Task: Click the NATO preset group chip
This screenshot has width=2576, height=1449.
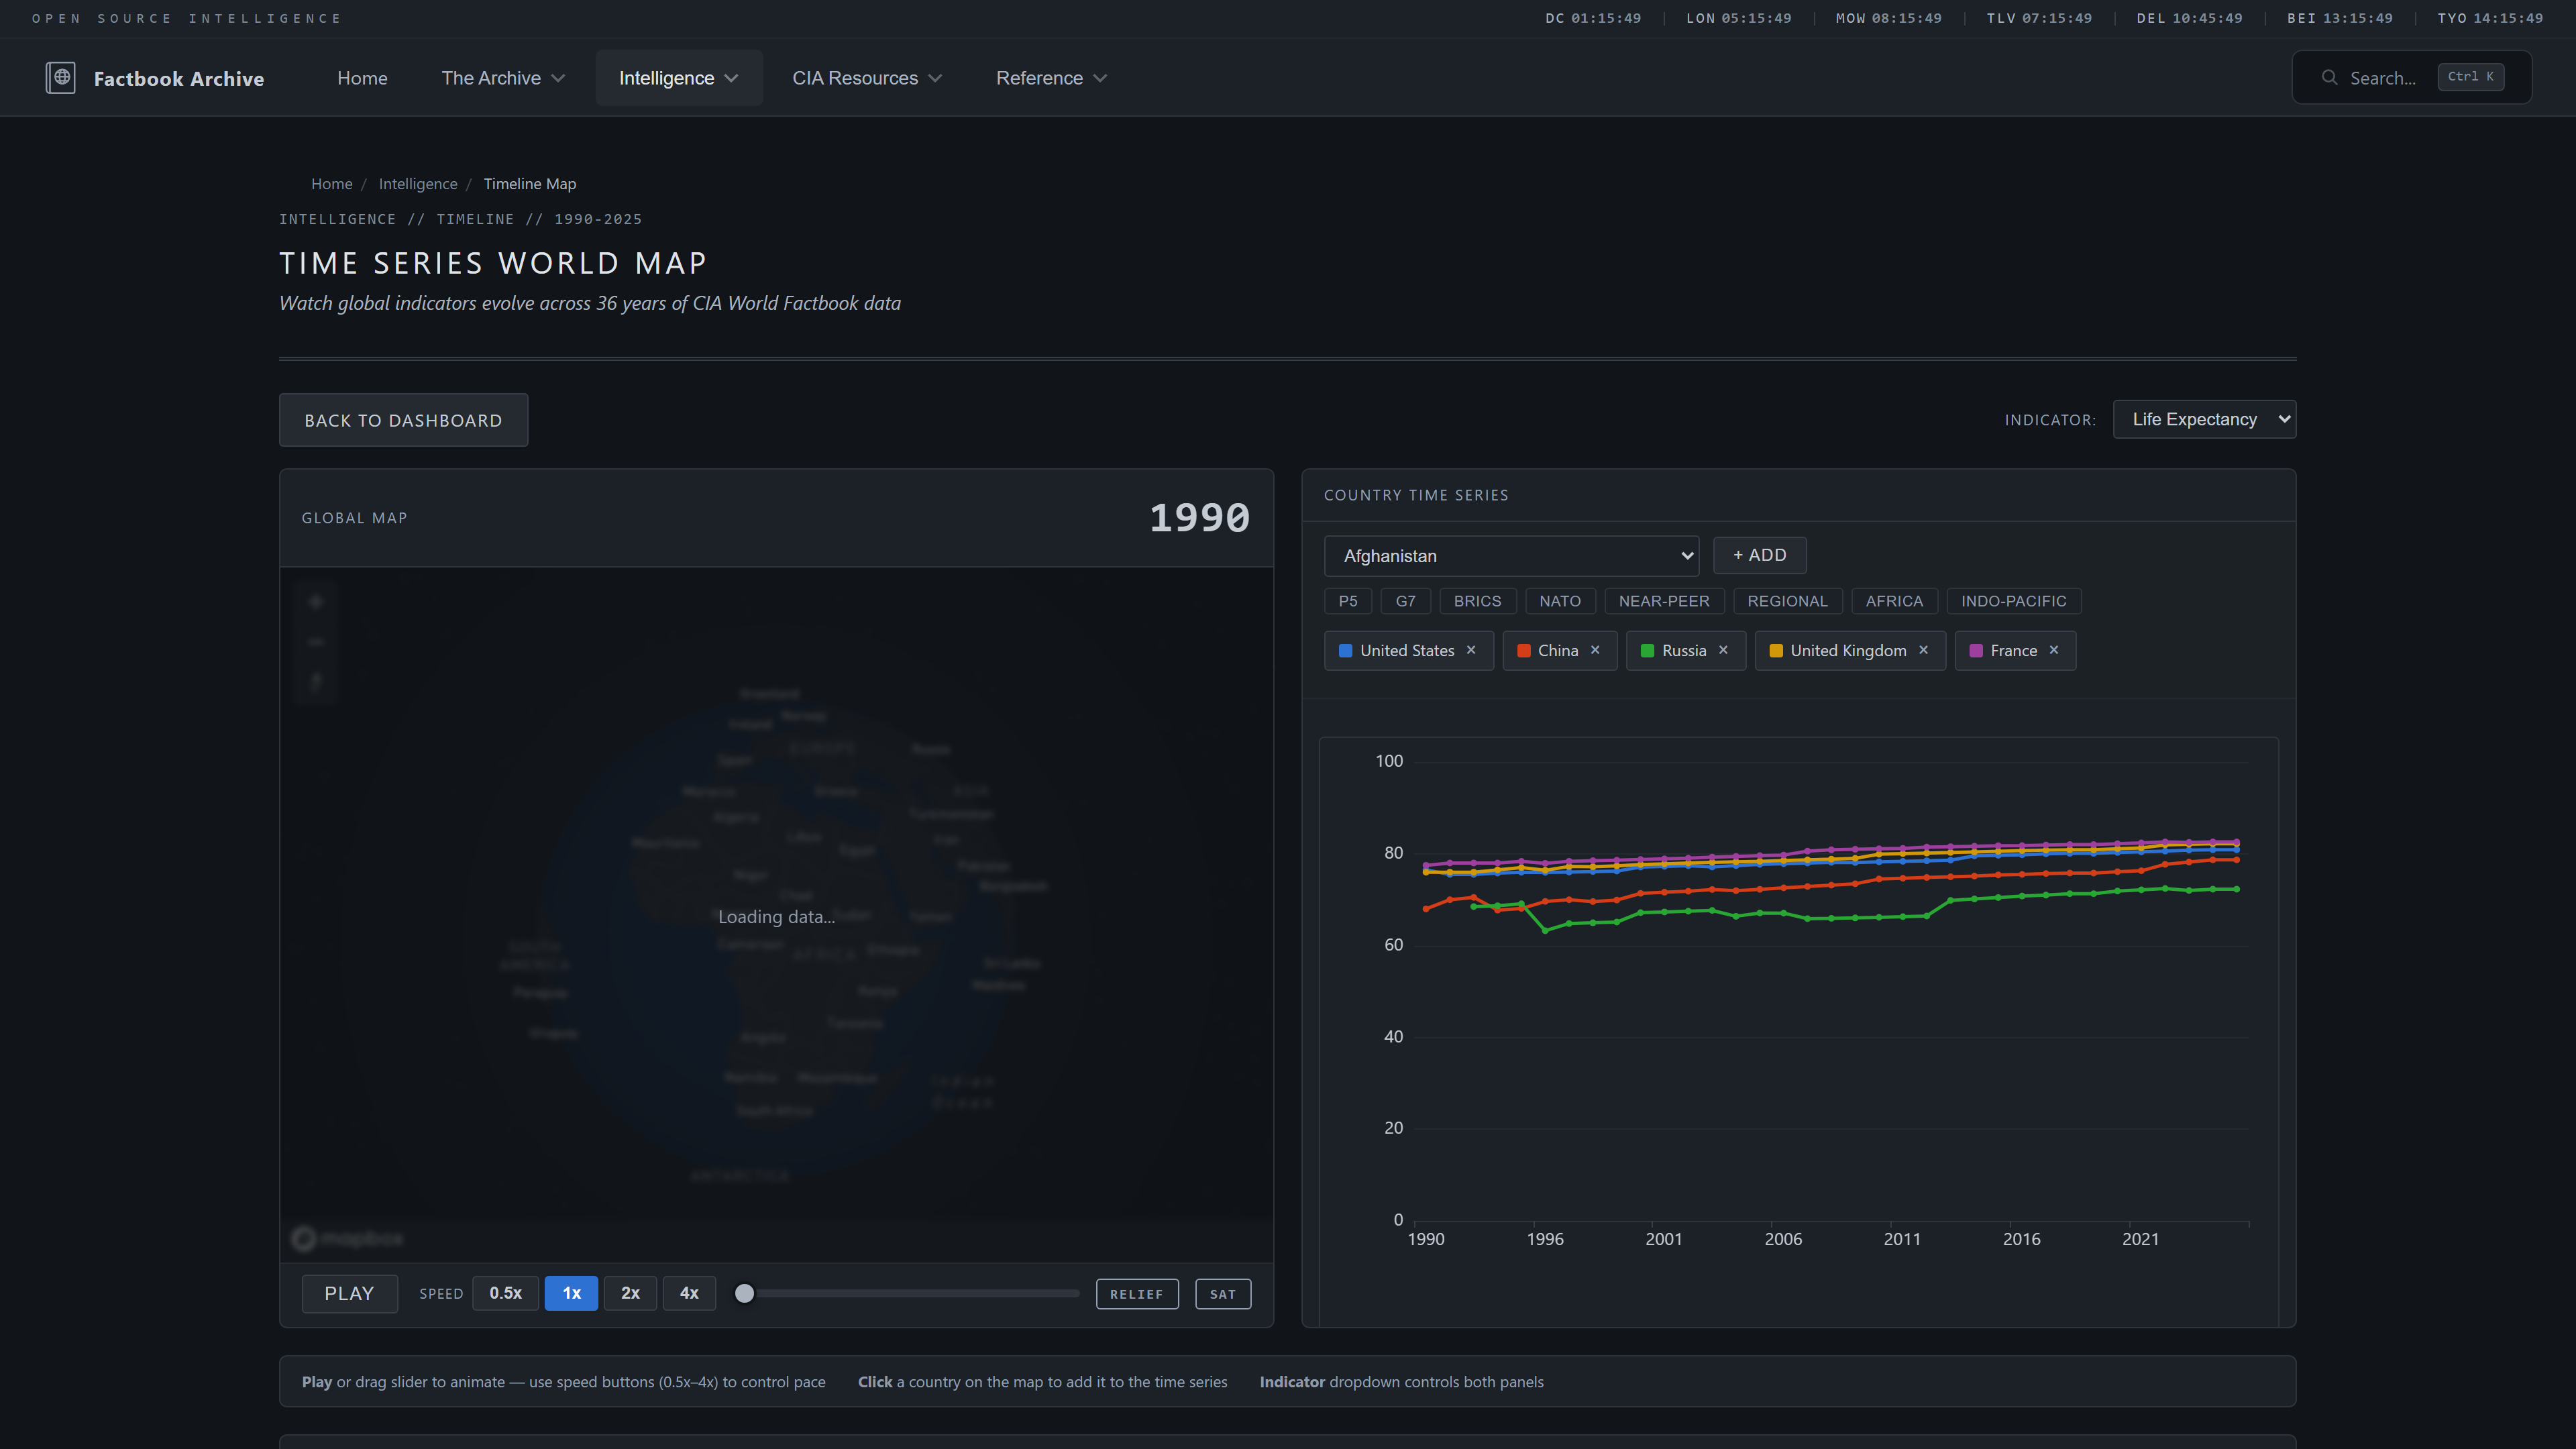Action: [1560, 601]
